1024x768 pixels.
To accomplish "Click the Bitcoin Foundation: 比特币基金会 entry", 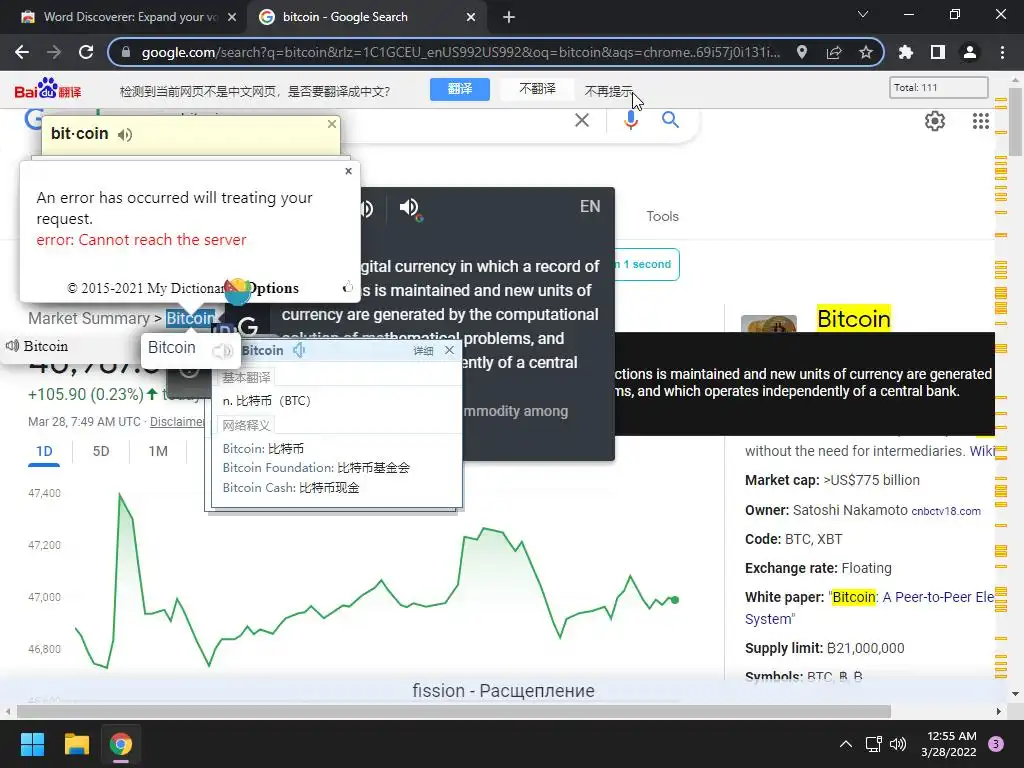I will point(316,468).
